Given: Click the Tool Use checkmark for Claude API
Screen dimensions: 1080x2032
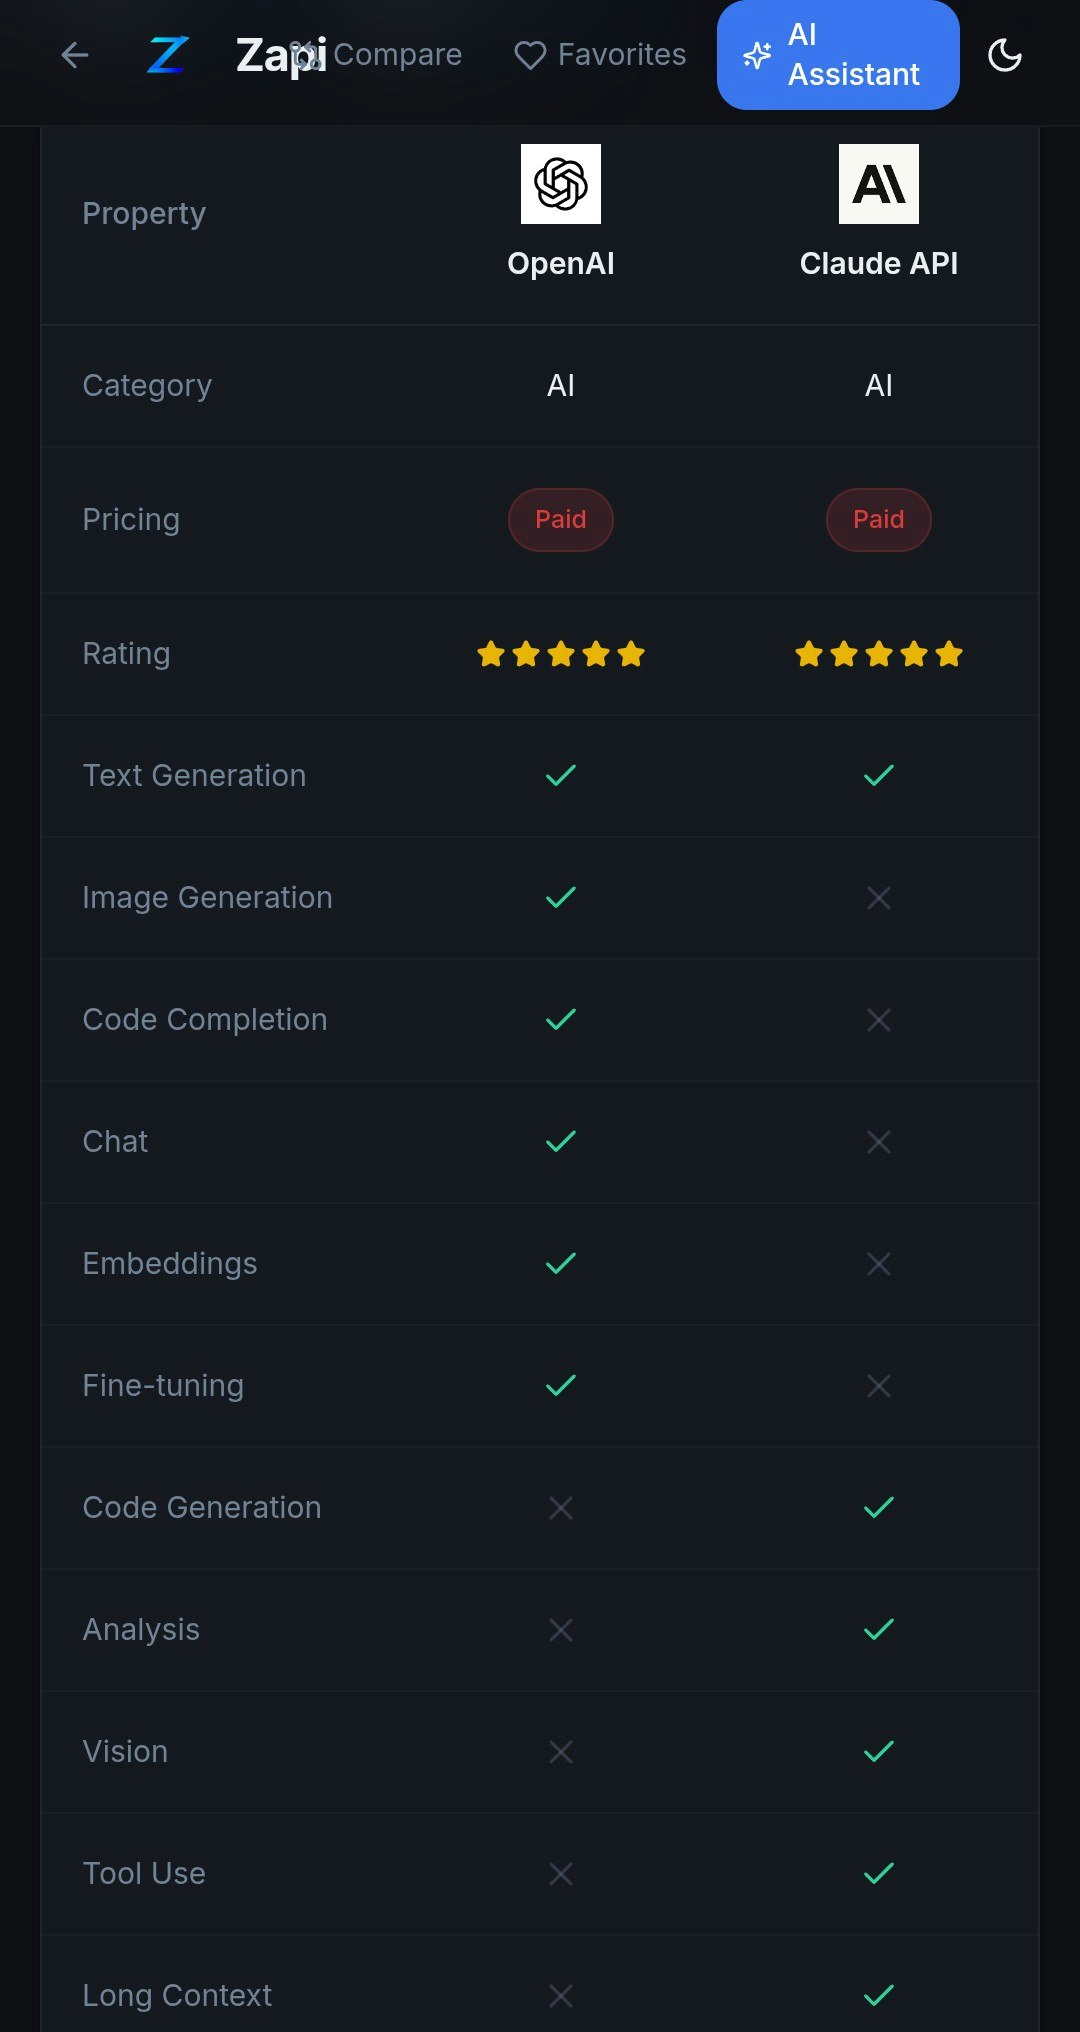Looking at the screenshot, I should point(878,1873).
